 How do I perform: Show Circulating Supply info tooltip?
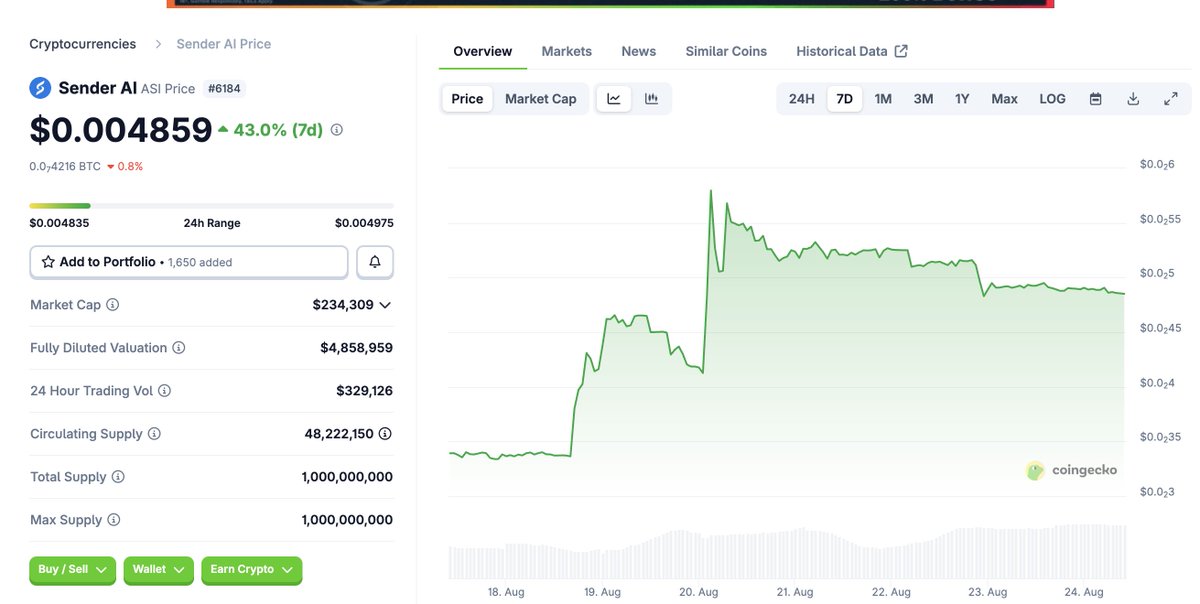(x=153, y=434)
